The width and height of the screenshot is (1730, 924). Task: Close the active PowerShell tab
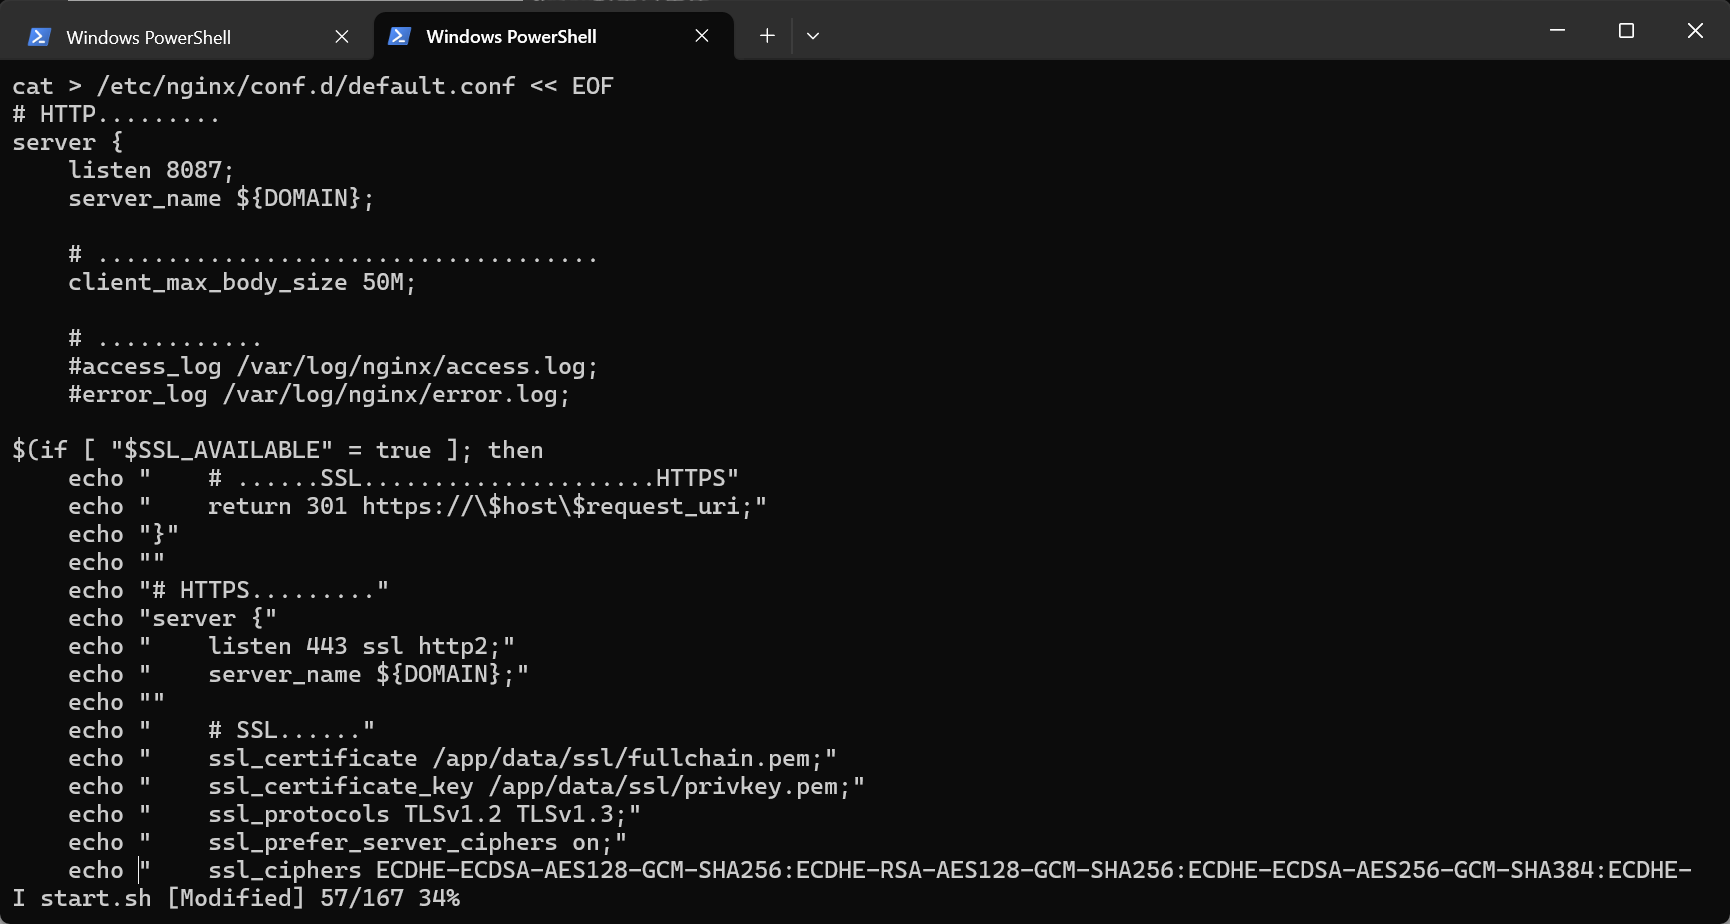(x=701, y=35)
